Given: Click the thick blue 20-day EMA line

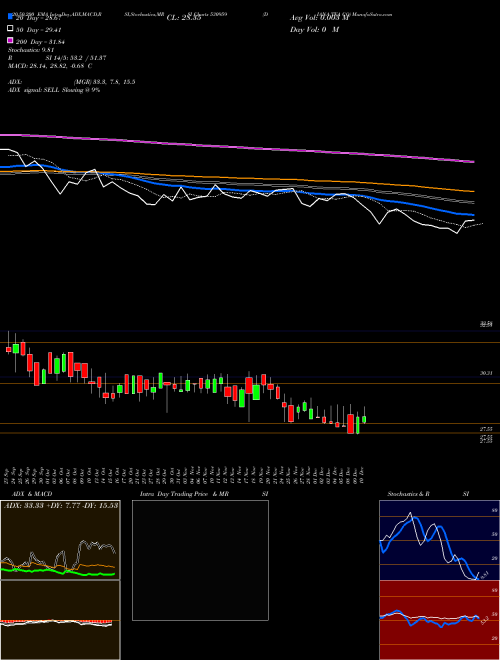Looking at the screenshot, I should (x=237, y=189).
